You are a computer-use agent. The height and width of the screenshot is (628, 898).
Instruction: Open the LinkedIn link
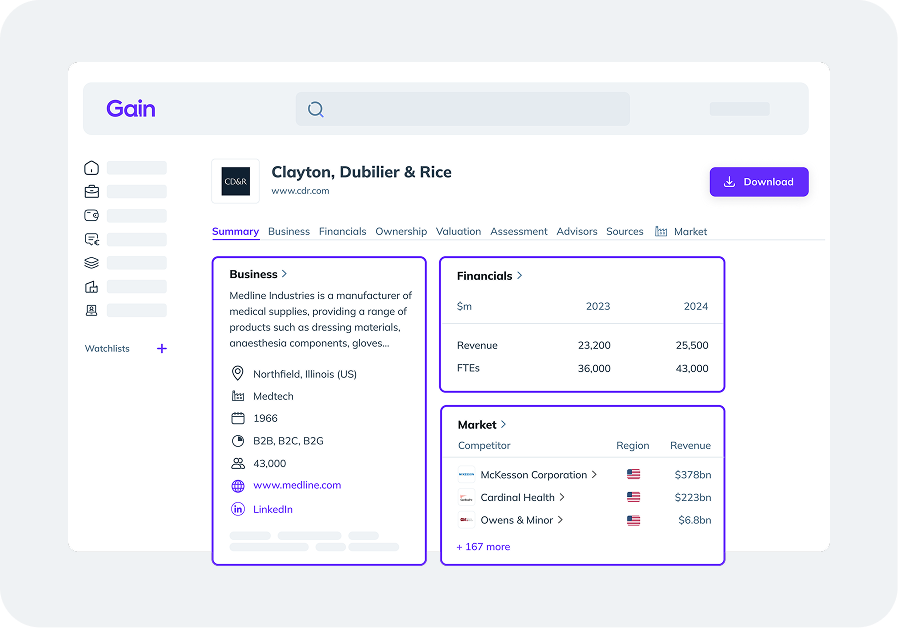click(273, 509)
